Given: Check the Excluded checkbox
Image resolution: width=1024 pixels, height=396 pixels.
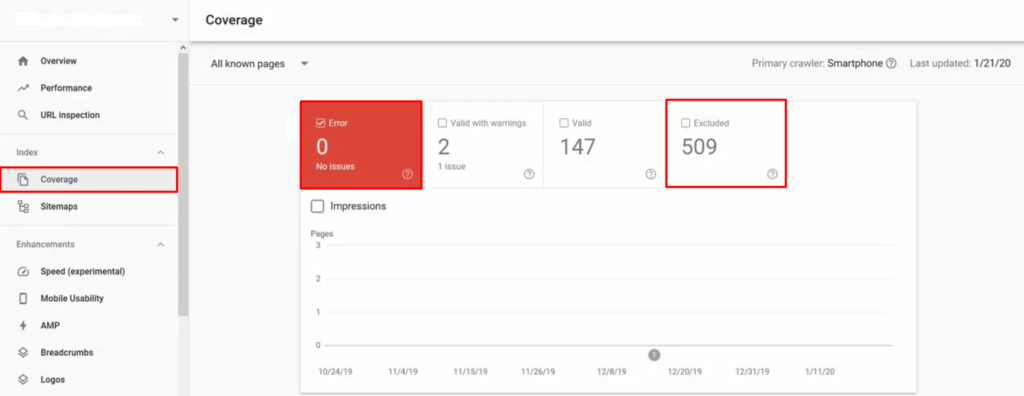Looking at the screenshot, I should [x=685, y=123].
